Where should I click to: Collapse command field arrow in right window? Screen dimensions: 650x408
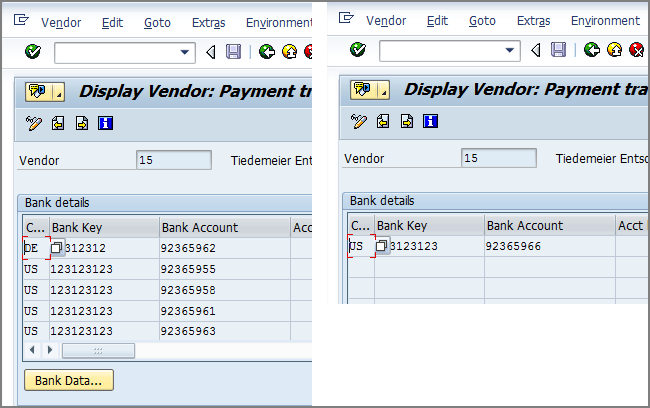click(x=536, y=50)
